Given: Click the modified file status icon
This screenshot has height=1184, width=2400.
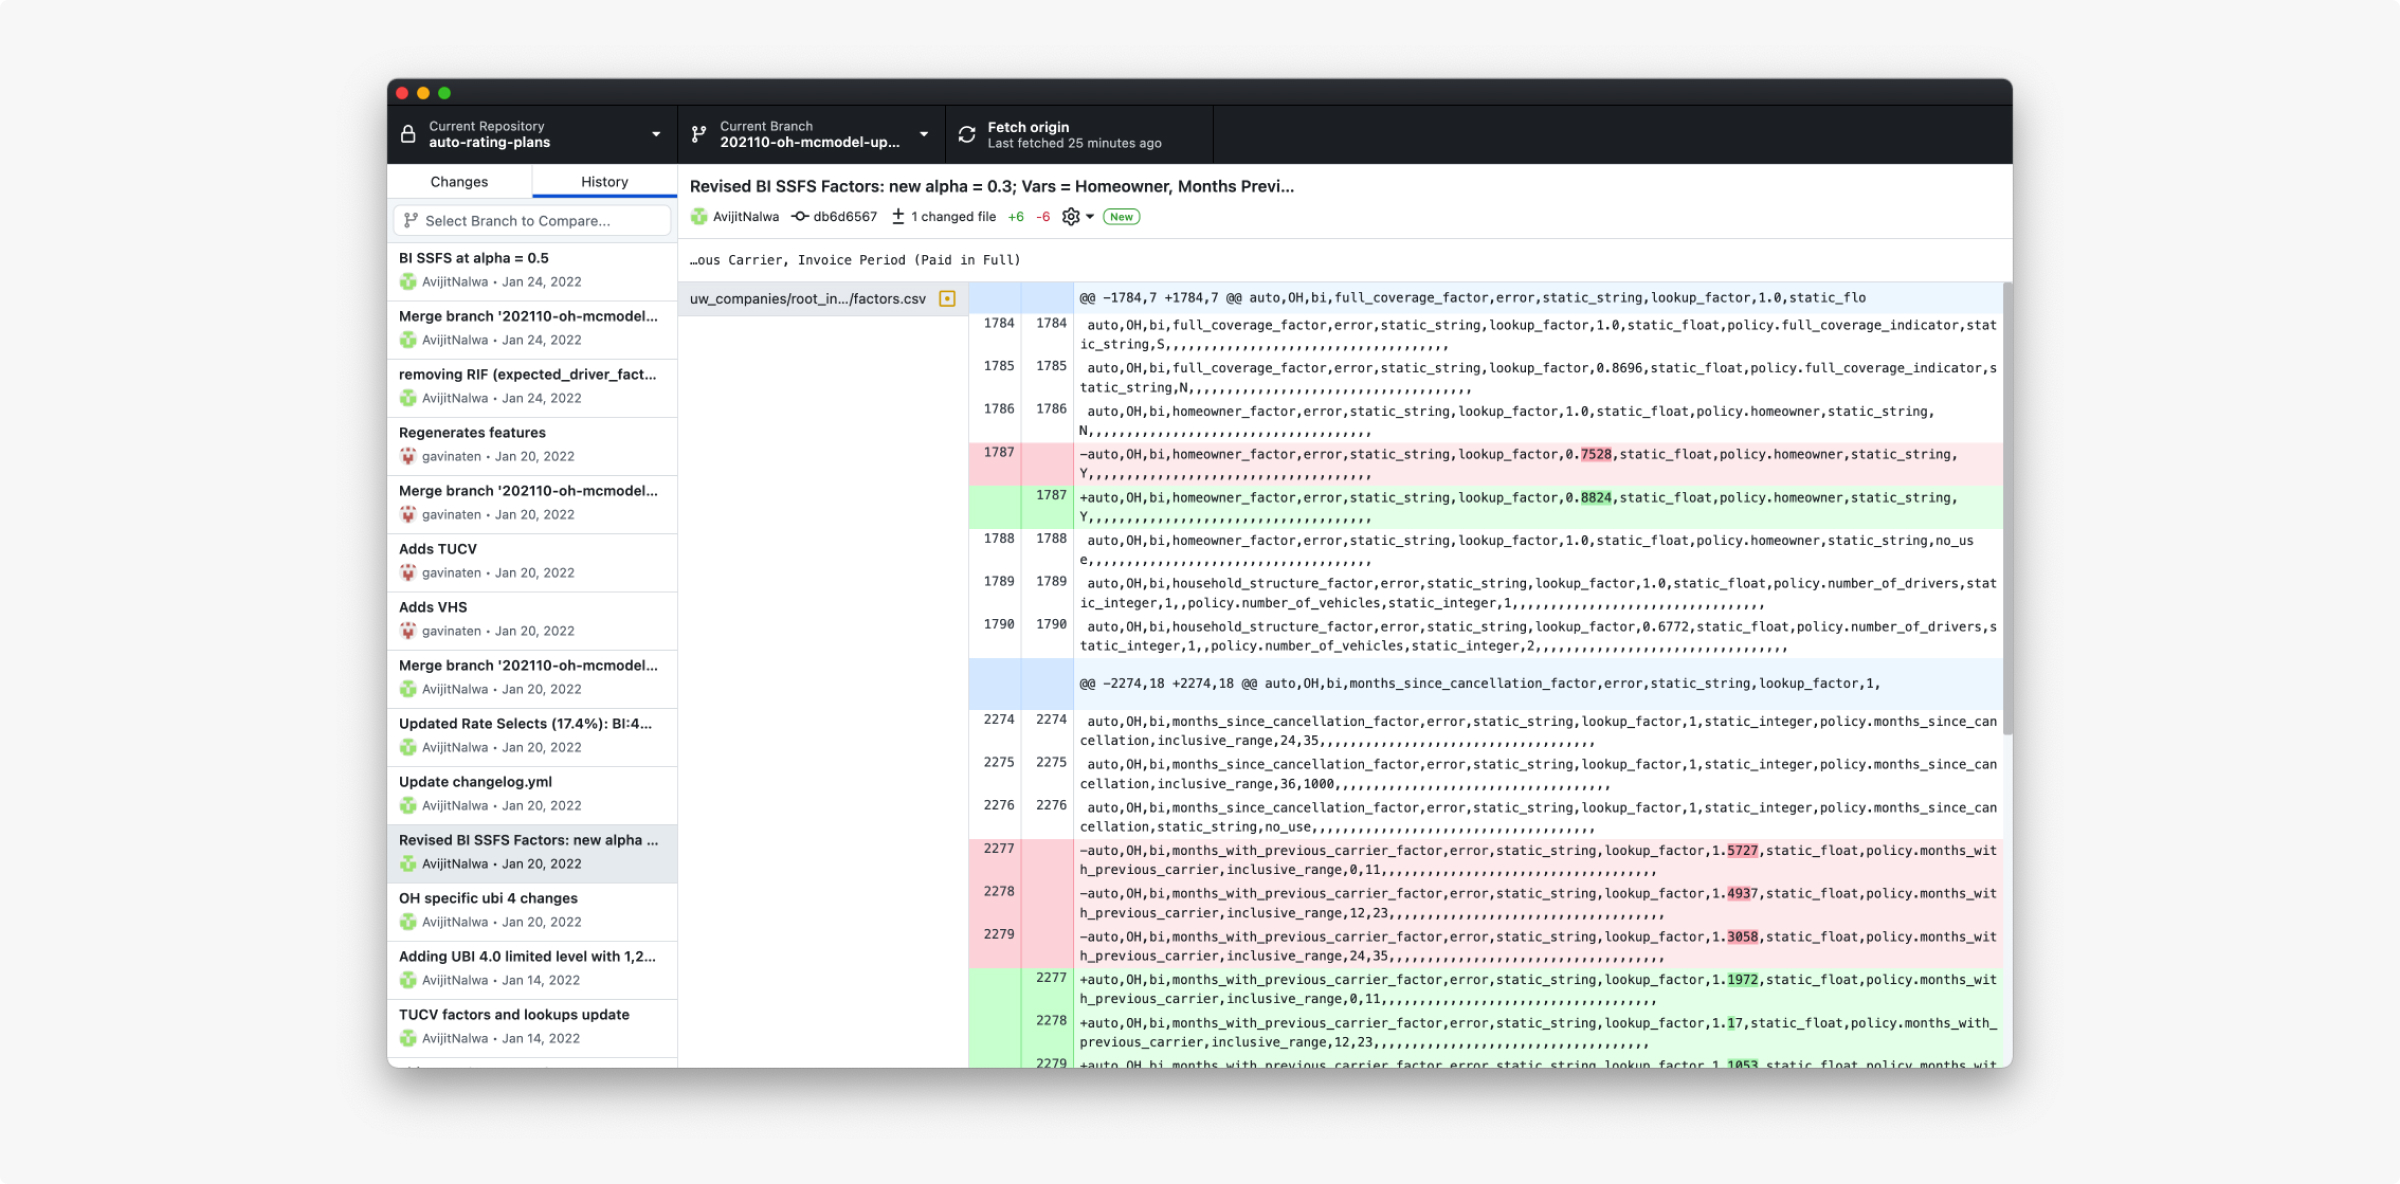Looking at the screenshot, I should [x=947, y=299].
